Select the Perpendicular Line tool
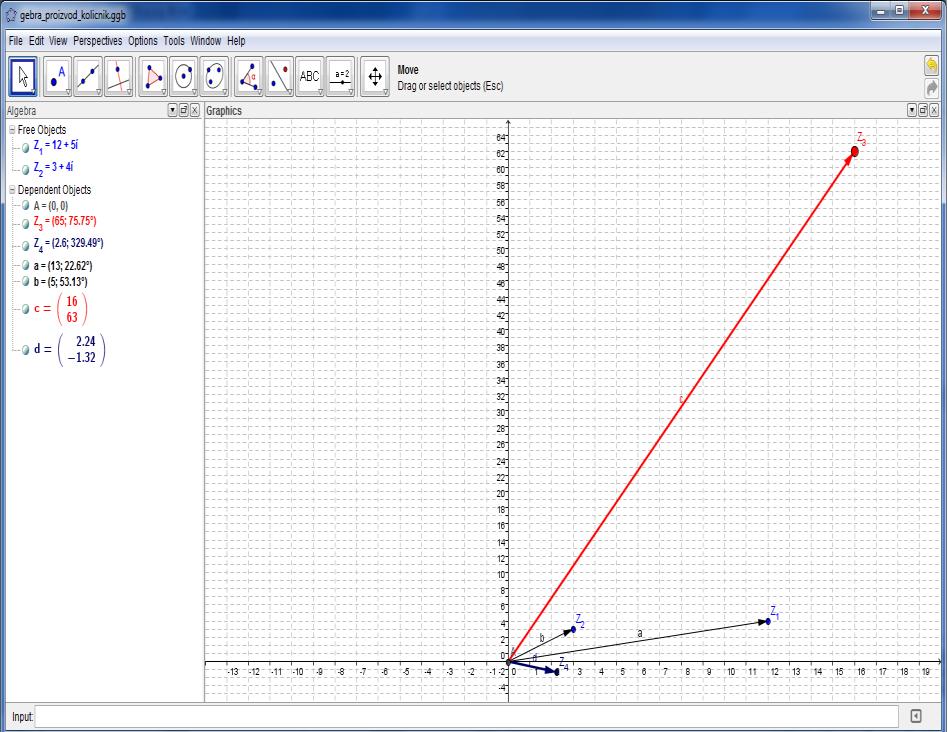 point(119,76)
